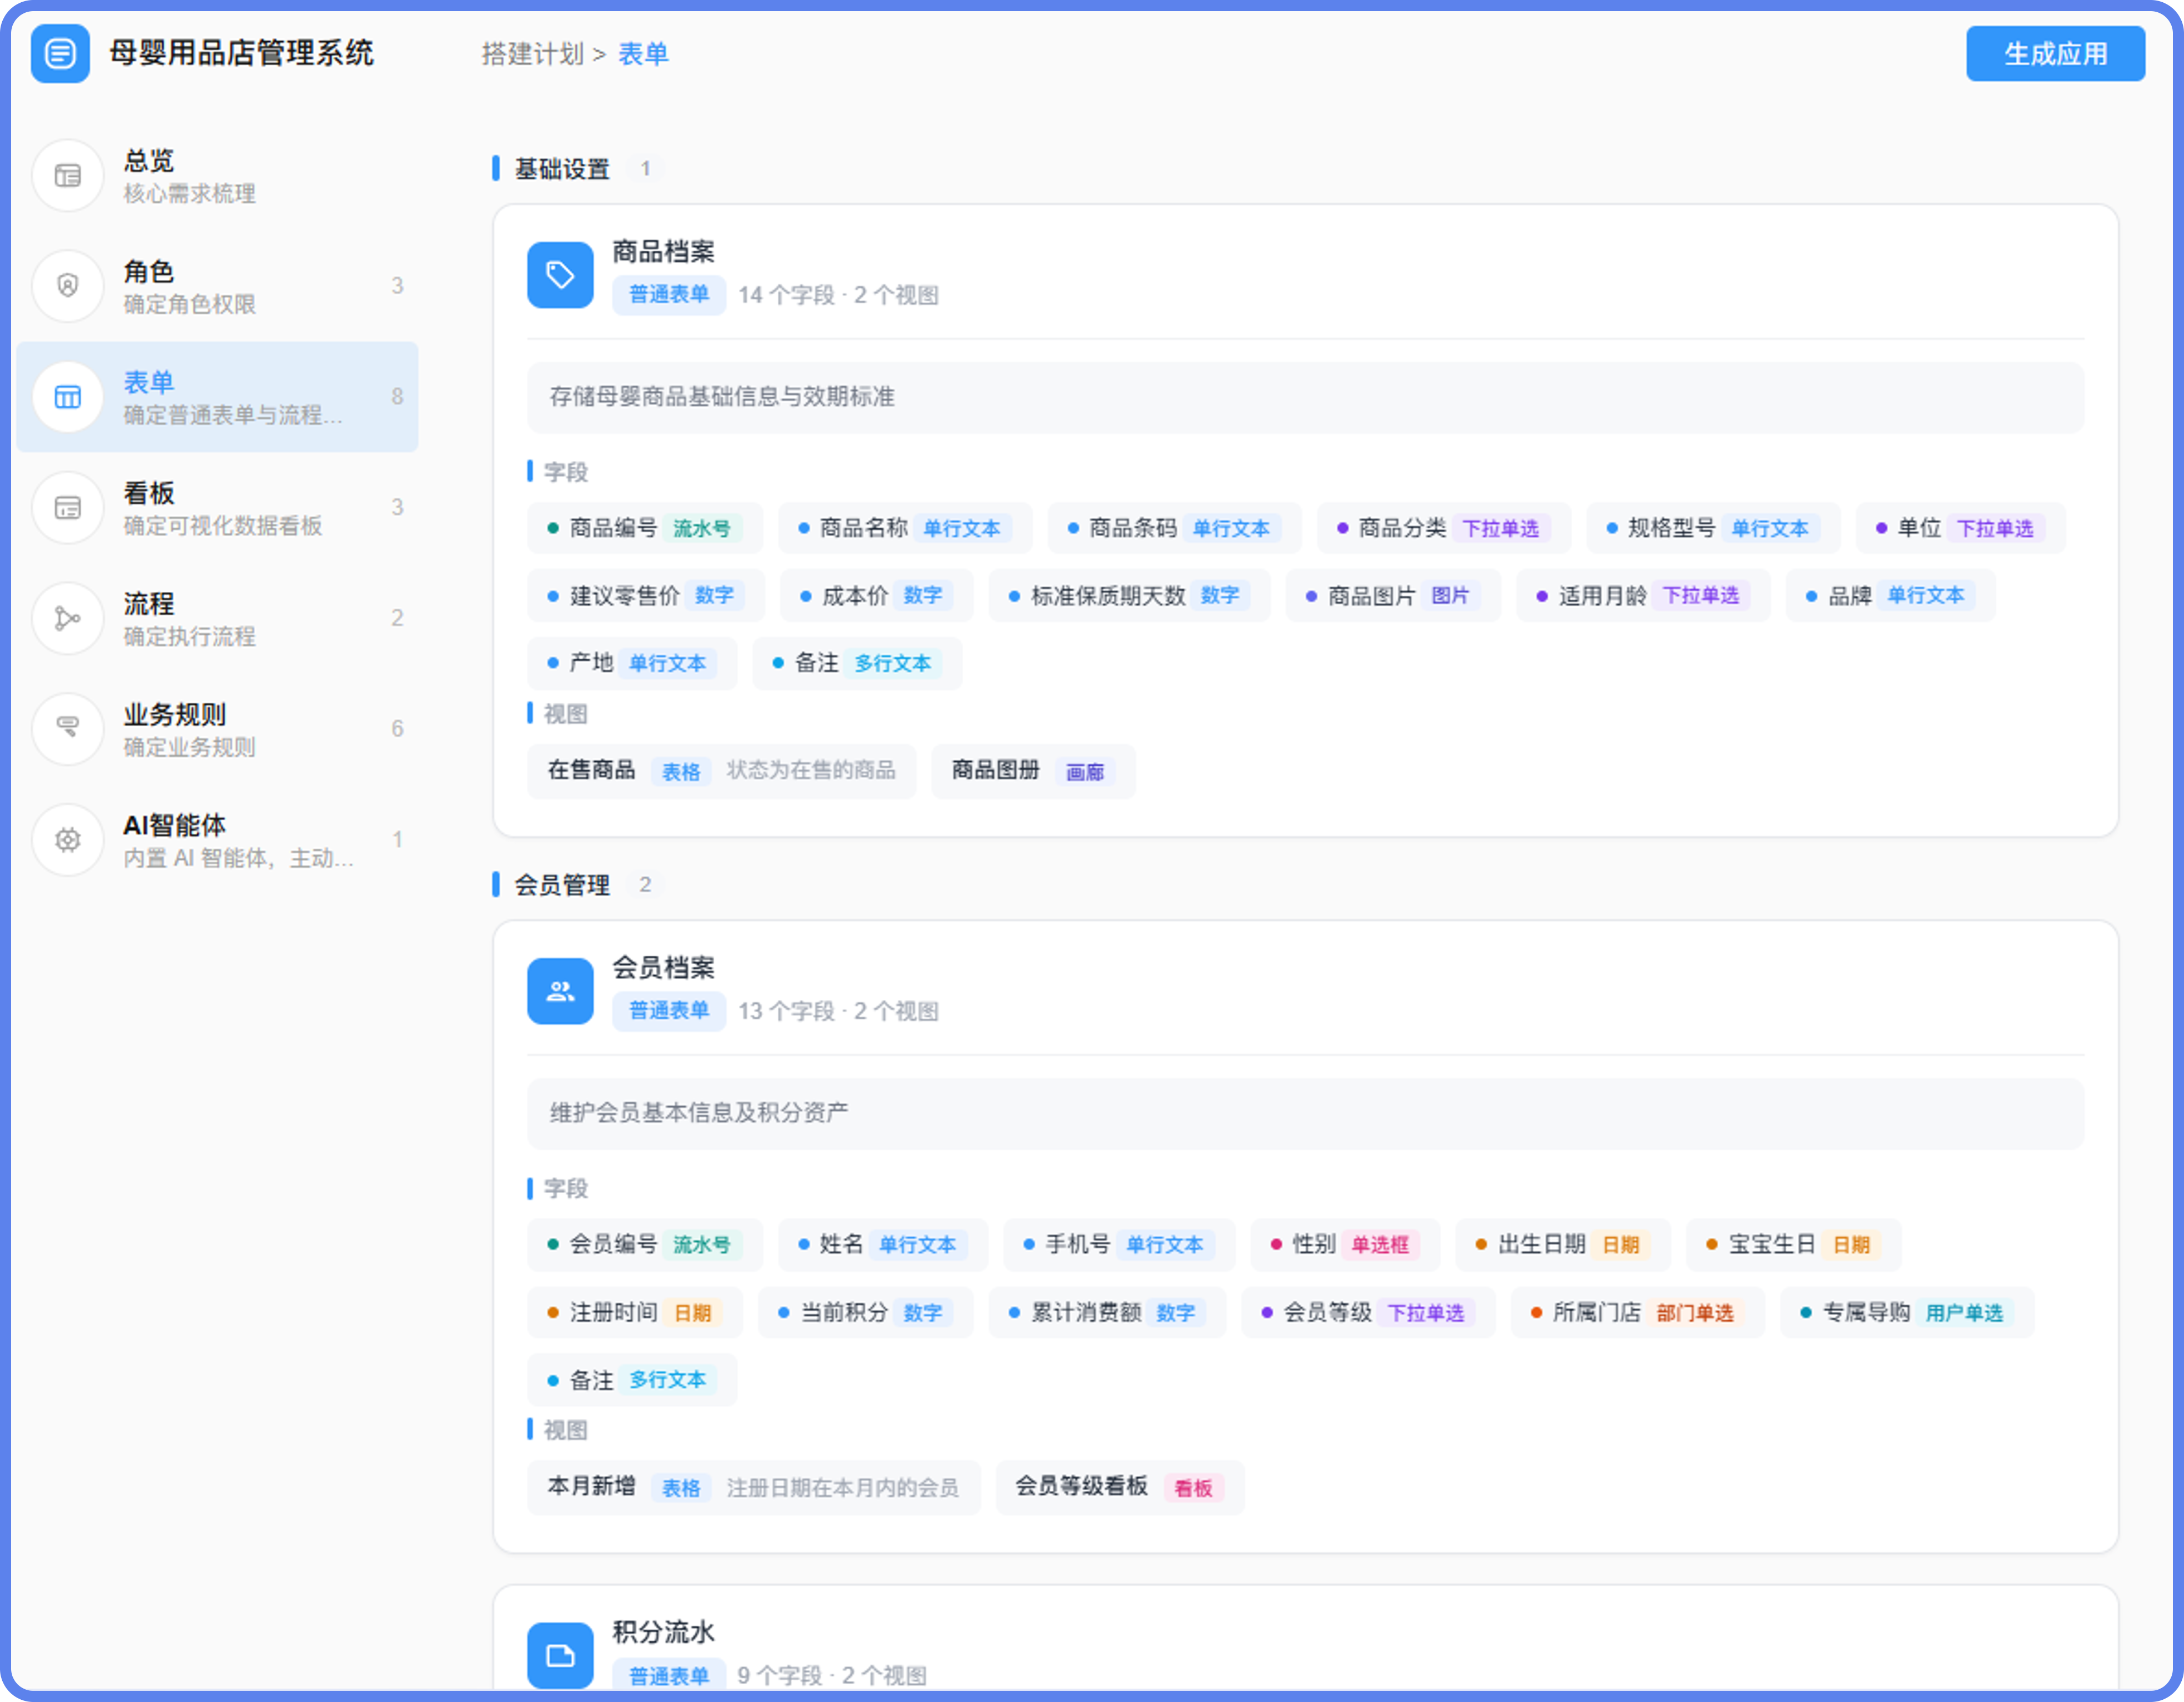This screenshot has width=2184, height=1702.
Task: Click the 积分流水 card icon
Action: pos(560,1655)
